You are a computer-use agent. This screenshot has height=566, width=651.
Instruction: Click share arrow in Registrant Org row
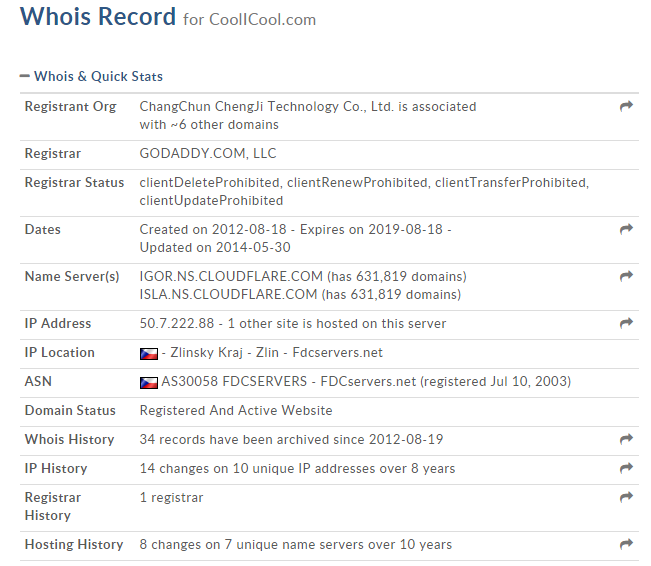(x=626, y=106)
